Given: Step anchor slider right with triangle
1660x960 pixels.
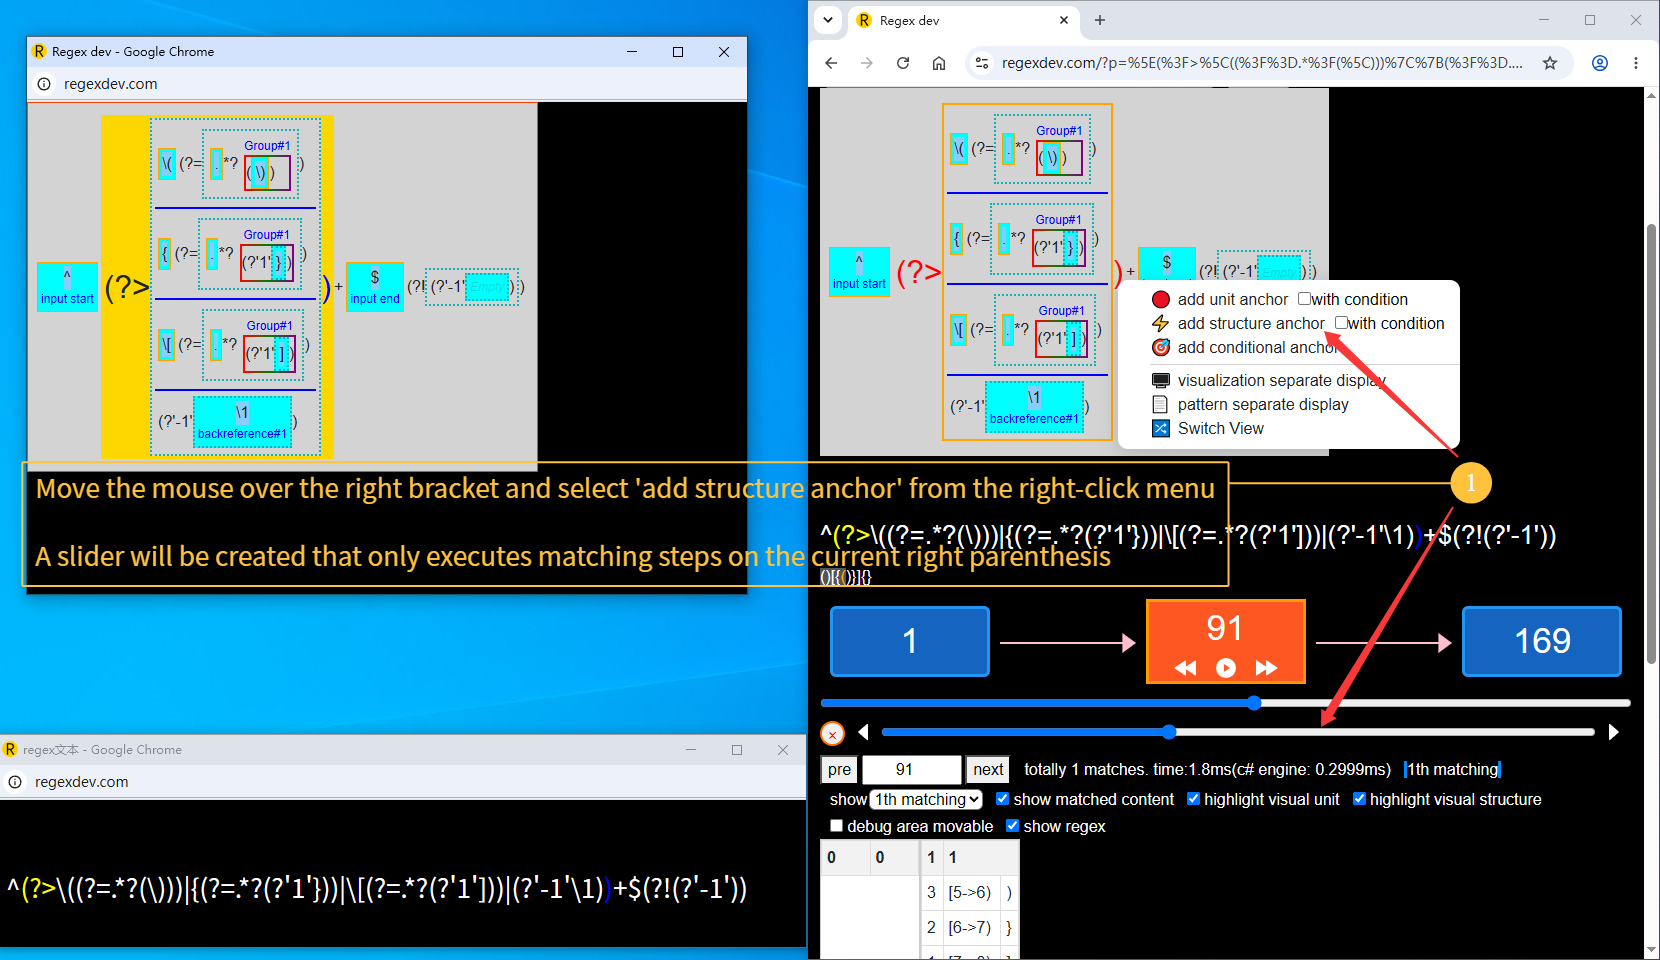Looking at the screenshot, I should coord(1613,732).
